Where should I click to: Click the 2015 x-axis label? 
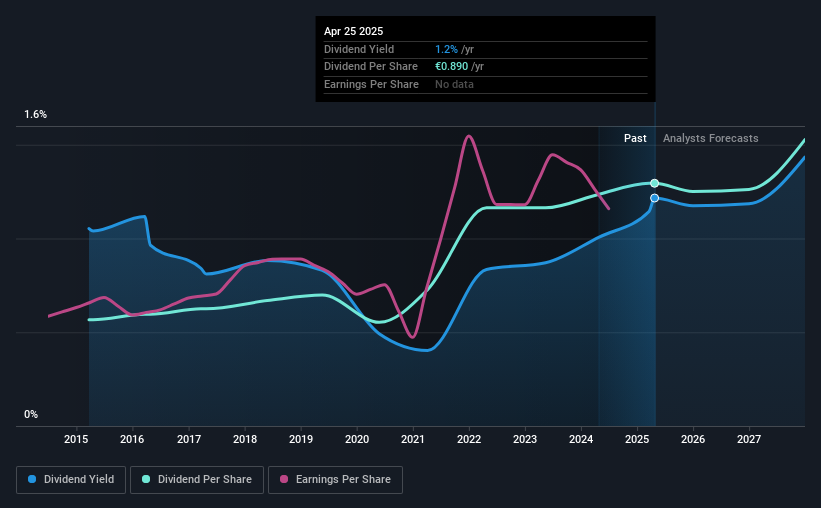click(76, 439)
